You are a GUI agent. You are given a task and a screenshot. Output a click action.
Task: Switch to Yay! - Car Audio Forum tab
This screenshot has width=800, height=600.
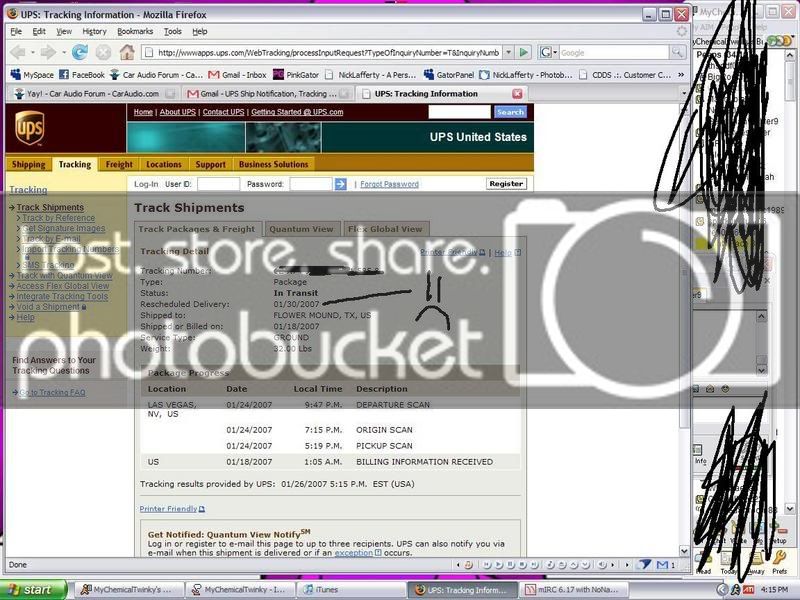click(94, 94)
